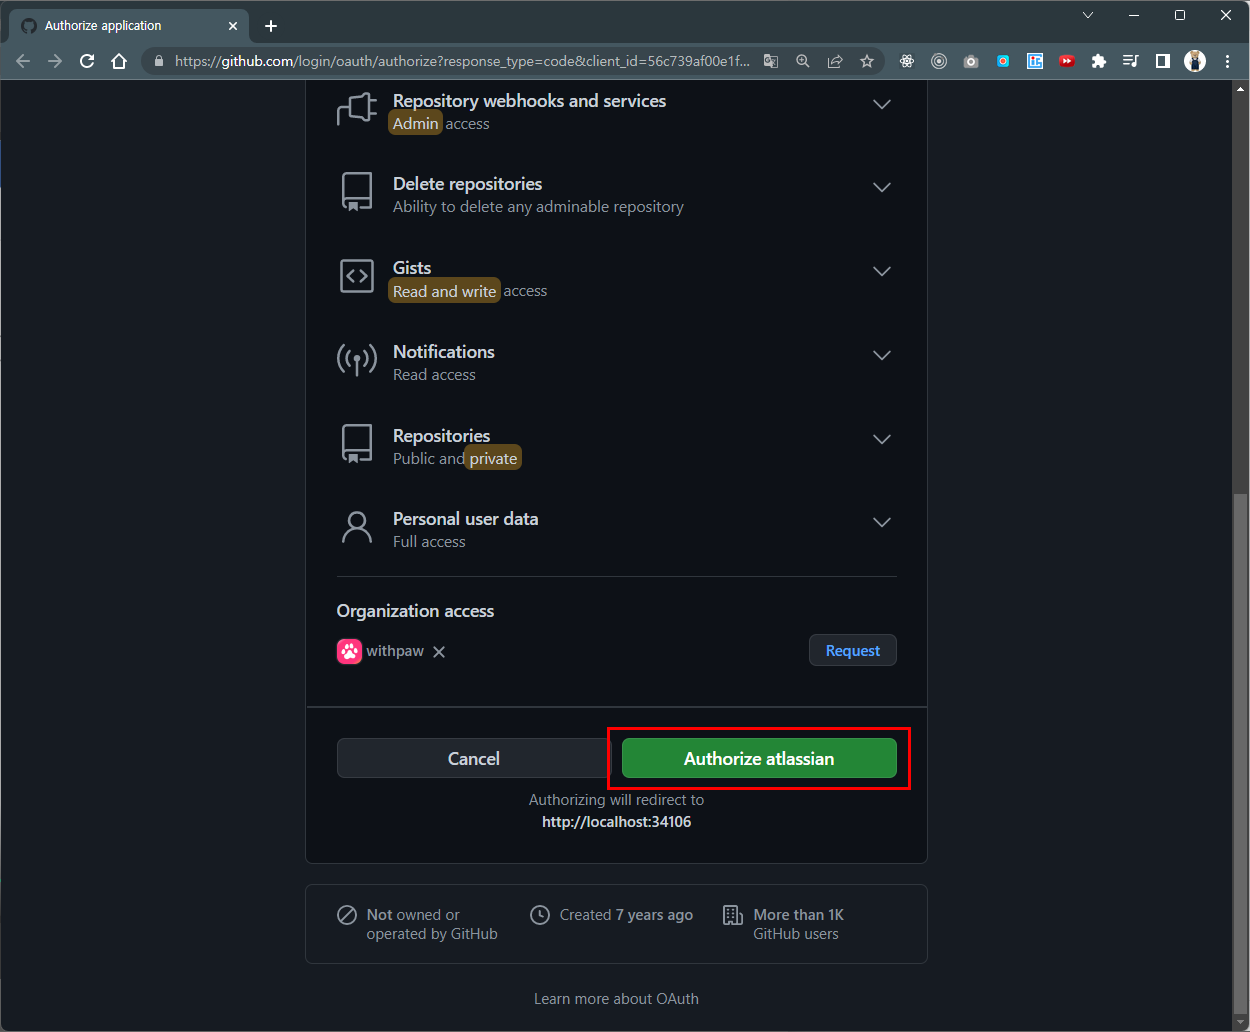The image size is (1250, 1032).
Task: Click the zoom magnifier icon in address bar
Action: click(x=803, y=61)
